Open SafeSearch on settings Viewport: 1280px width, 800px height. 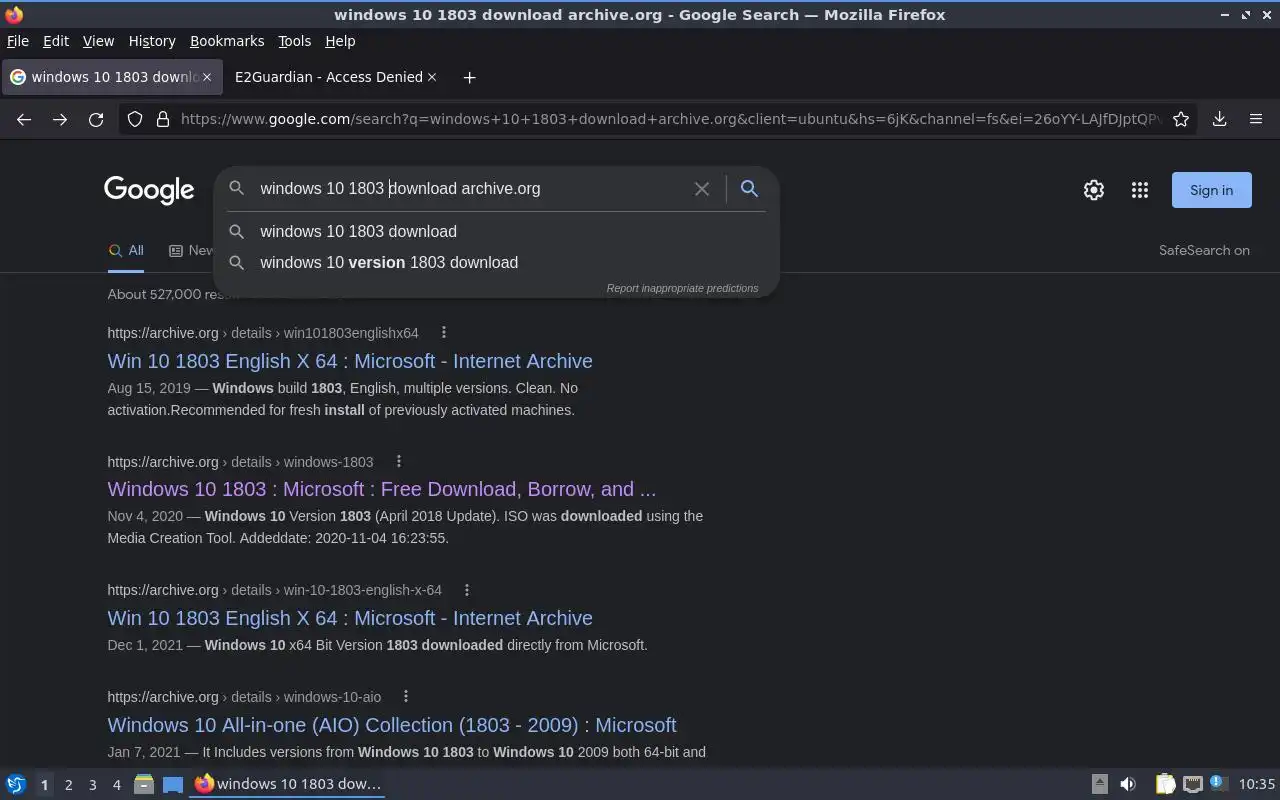[x=1204, y=250]
